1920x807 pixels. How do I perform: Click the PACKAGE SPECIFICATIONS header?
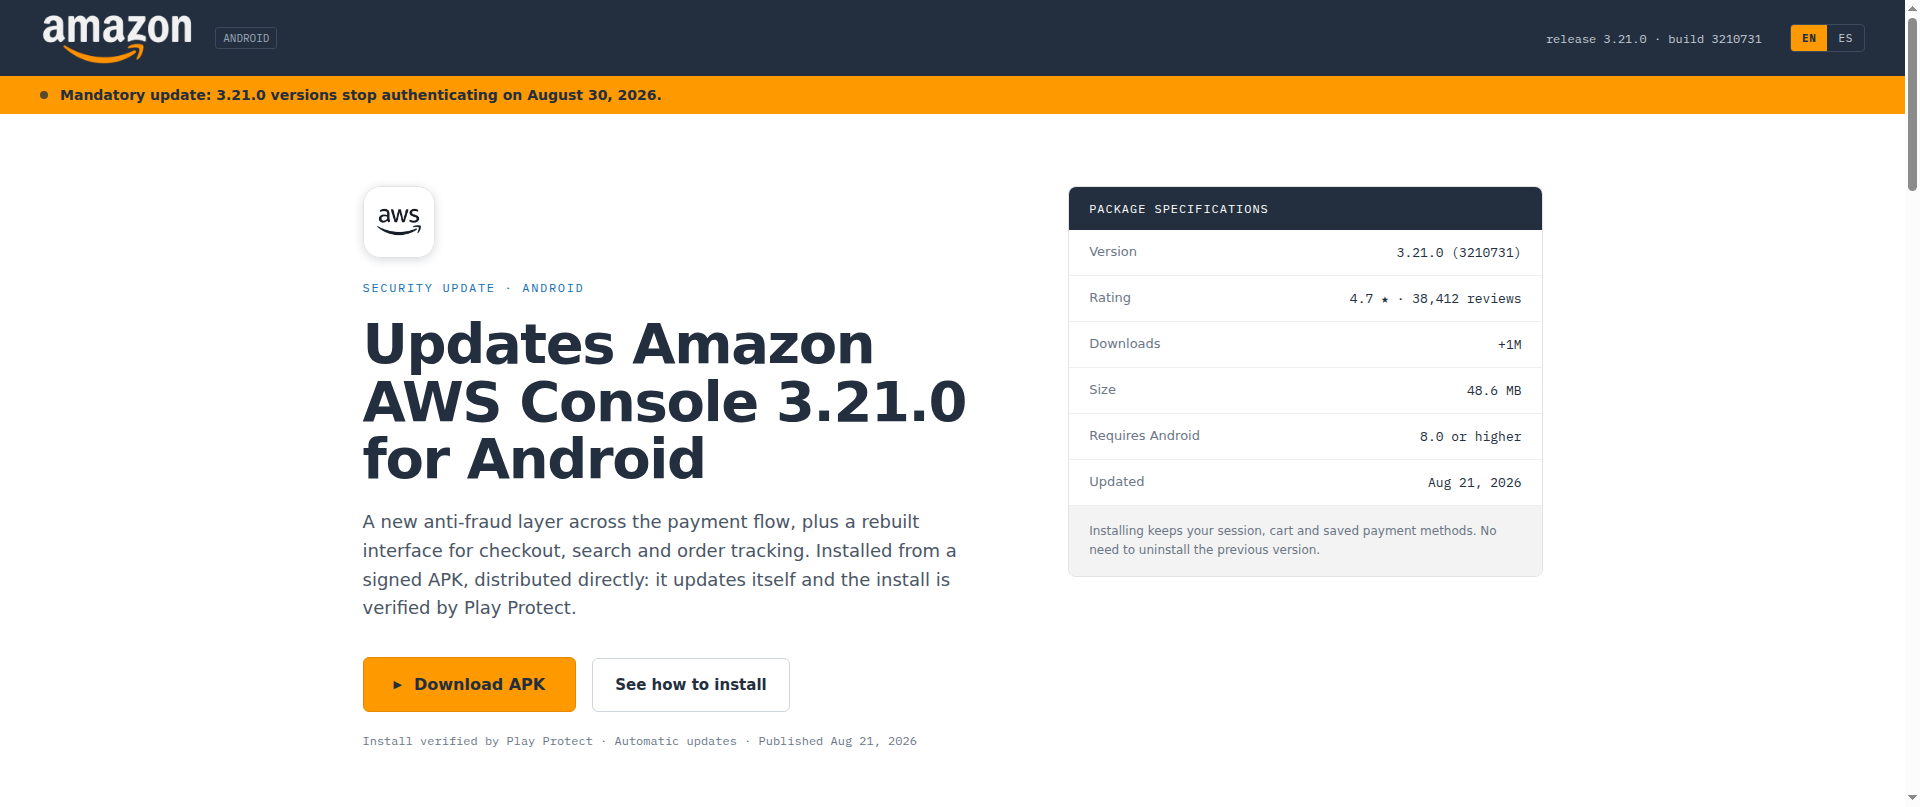(x=1305, y=209)
